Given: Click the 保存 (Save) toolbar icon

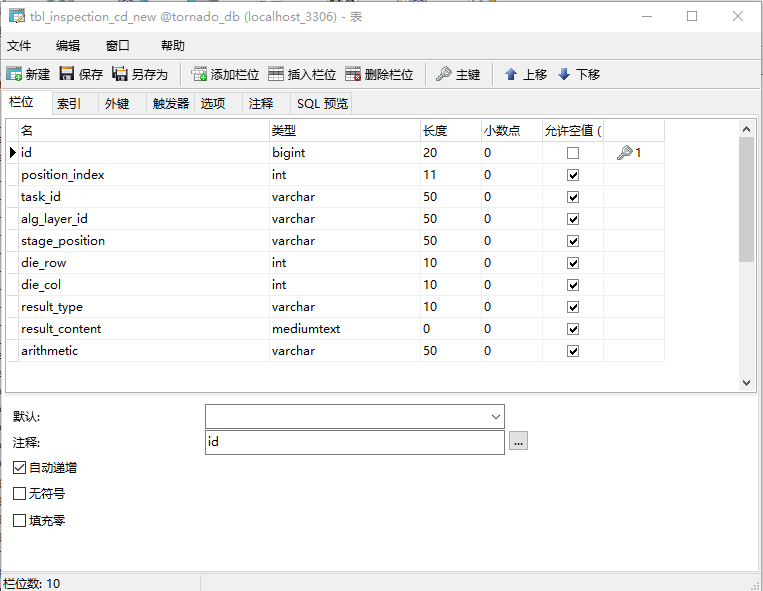Looking at the screenshot, I should 67,74.
